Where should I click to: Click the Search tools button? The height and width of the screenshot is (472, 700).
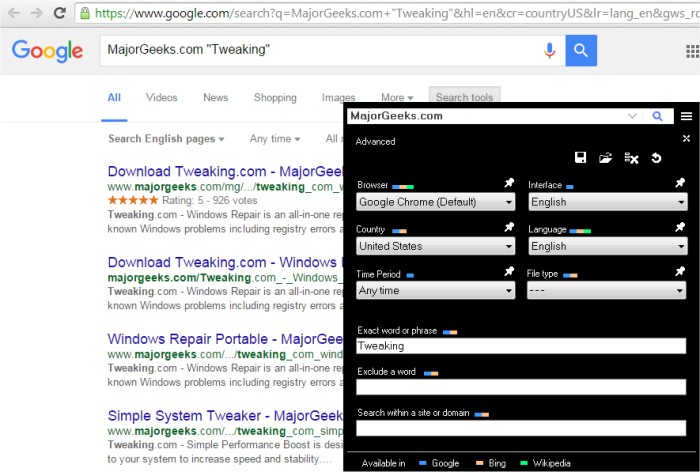pyautogui.click(x=464, y=97)
